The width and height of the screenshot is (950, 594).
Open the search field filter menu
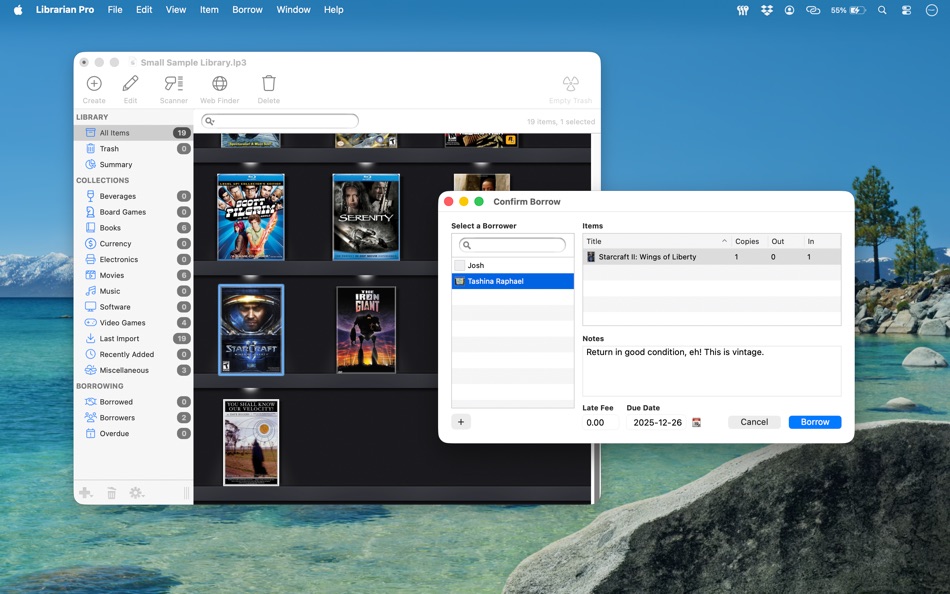pyautogui.click(x=208, y=120)
